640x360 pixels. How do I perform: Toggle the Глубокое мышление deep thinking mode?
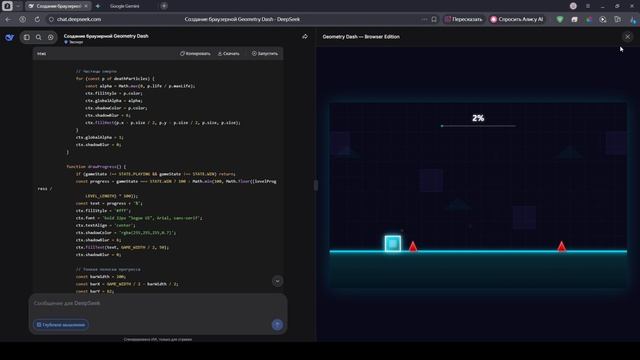click(x=61, y=324)
